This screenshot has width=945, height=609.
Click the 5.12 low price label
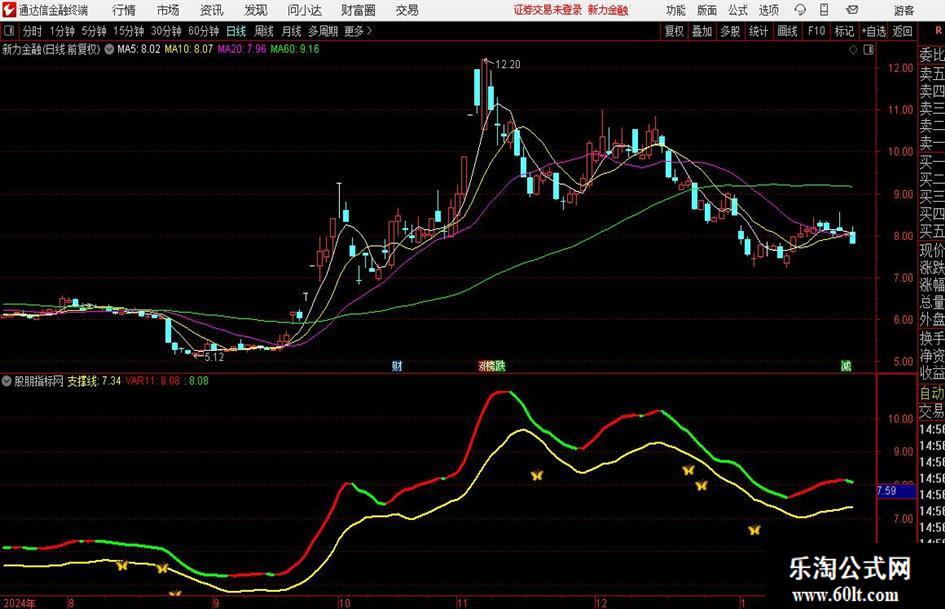click(214, 357)
